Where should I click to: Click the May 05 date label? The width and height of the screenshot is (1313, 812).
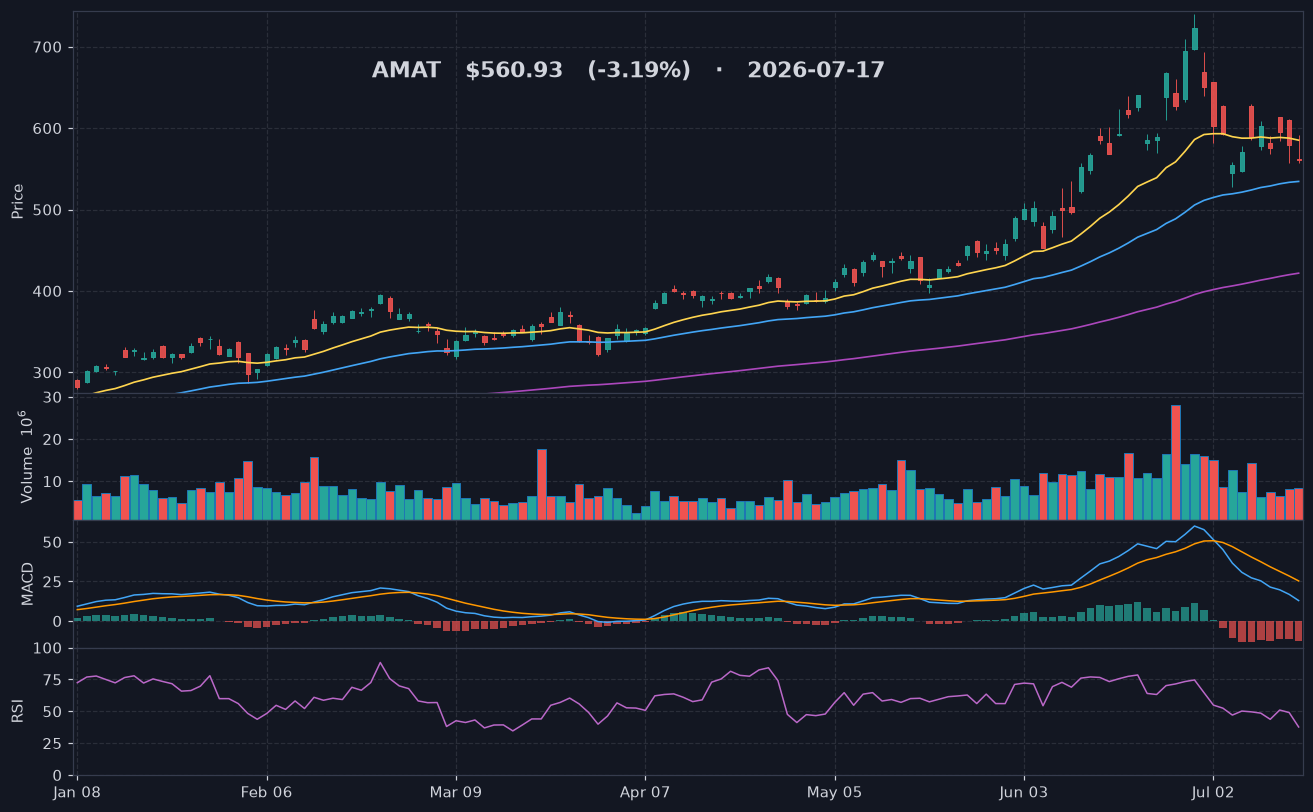point(834,792)
